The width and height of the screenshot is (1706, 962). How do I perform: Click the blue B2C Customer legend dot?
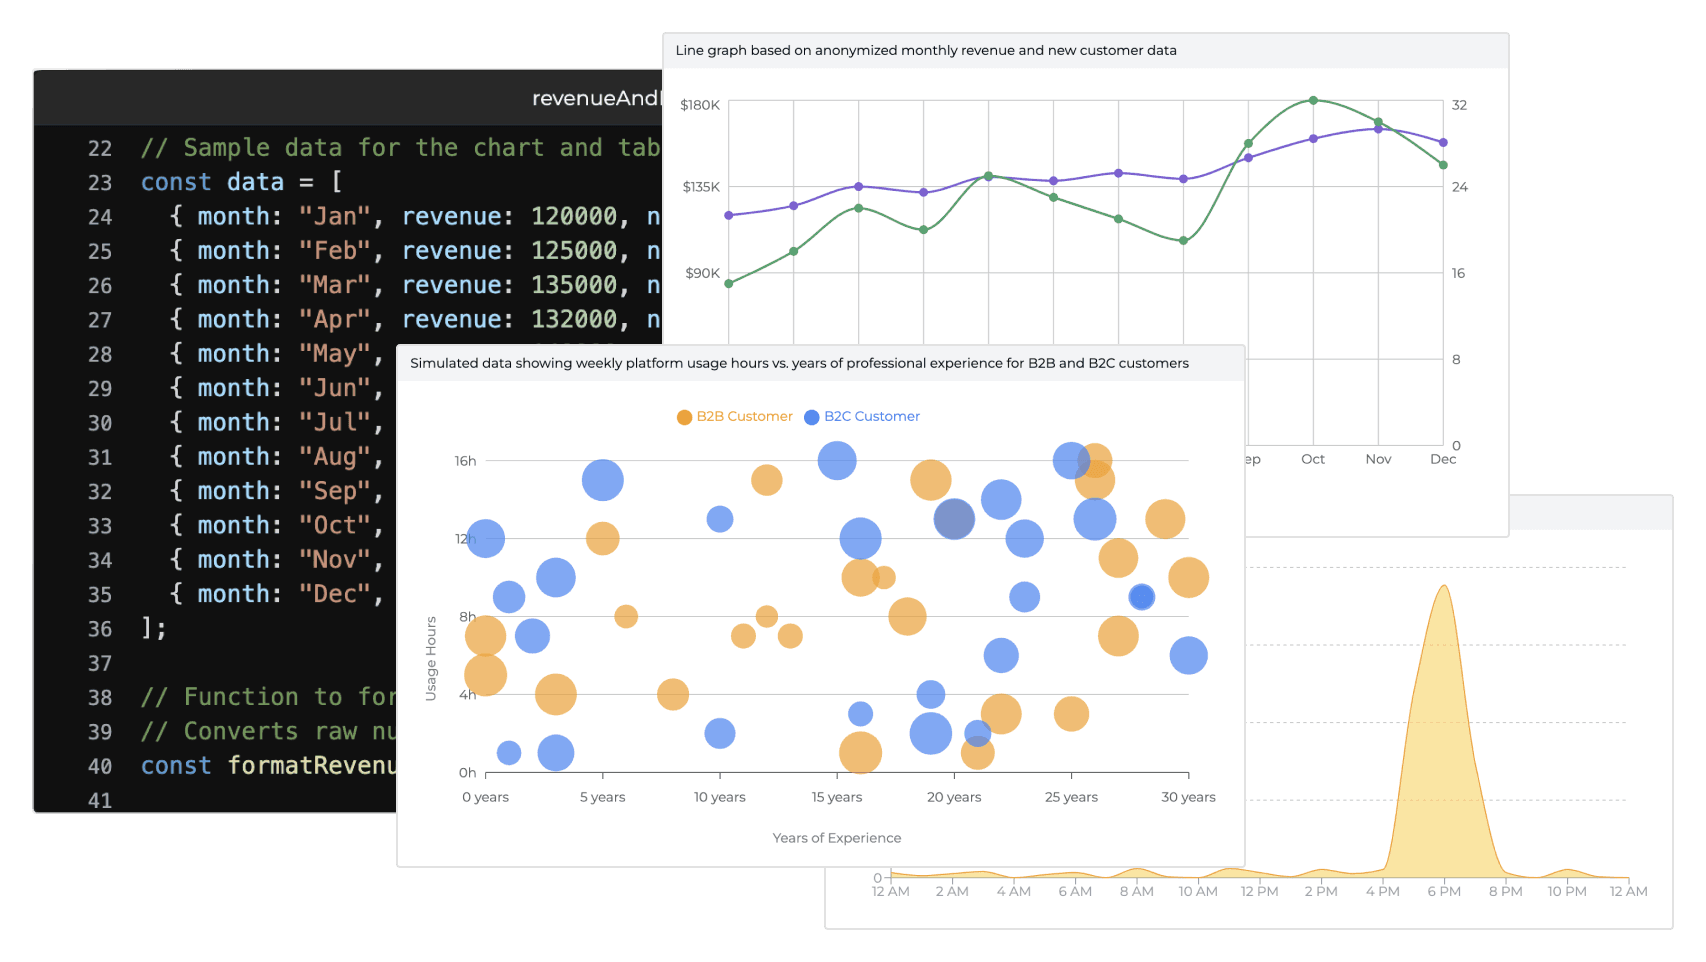point(812,417)
